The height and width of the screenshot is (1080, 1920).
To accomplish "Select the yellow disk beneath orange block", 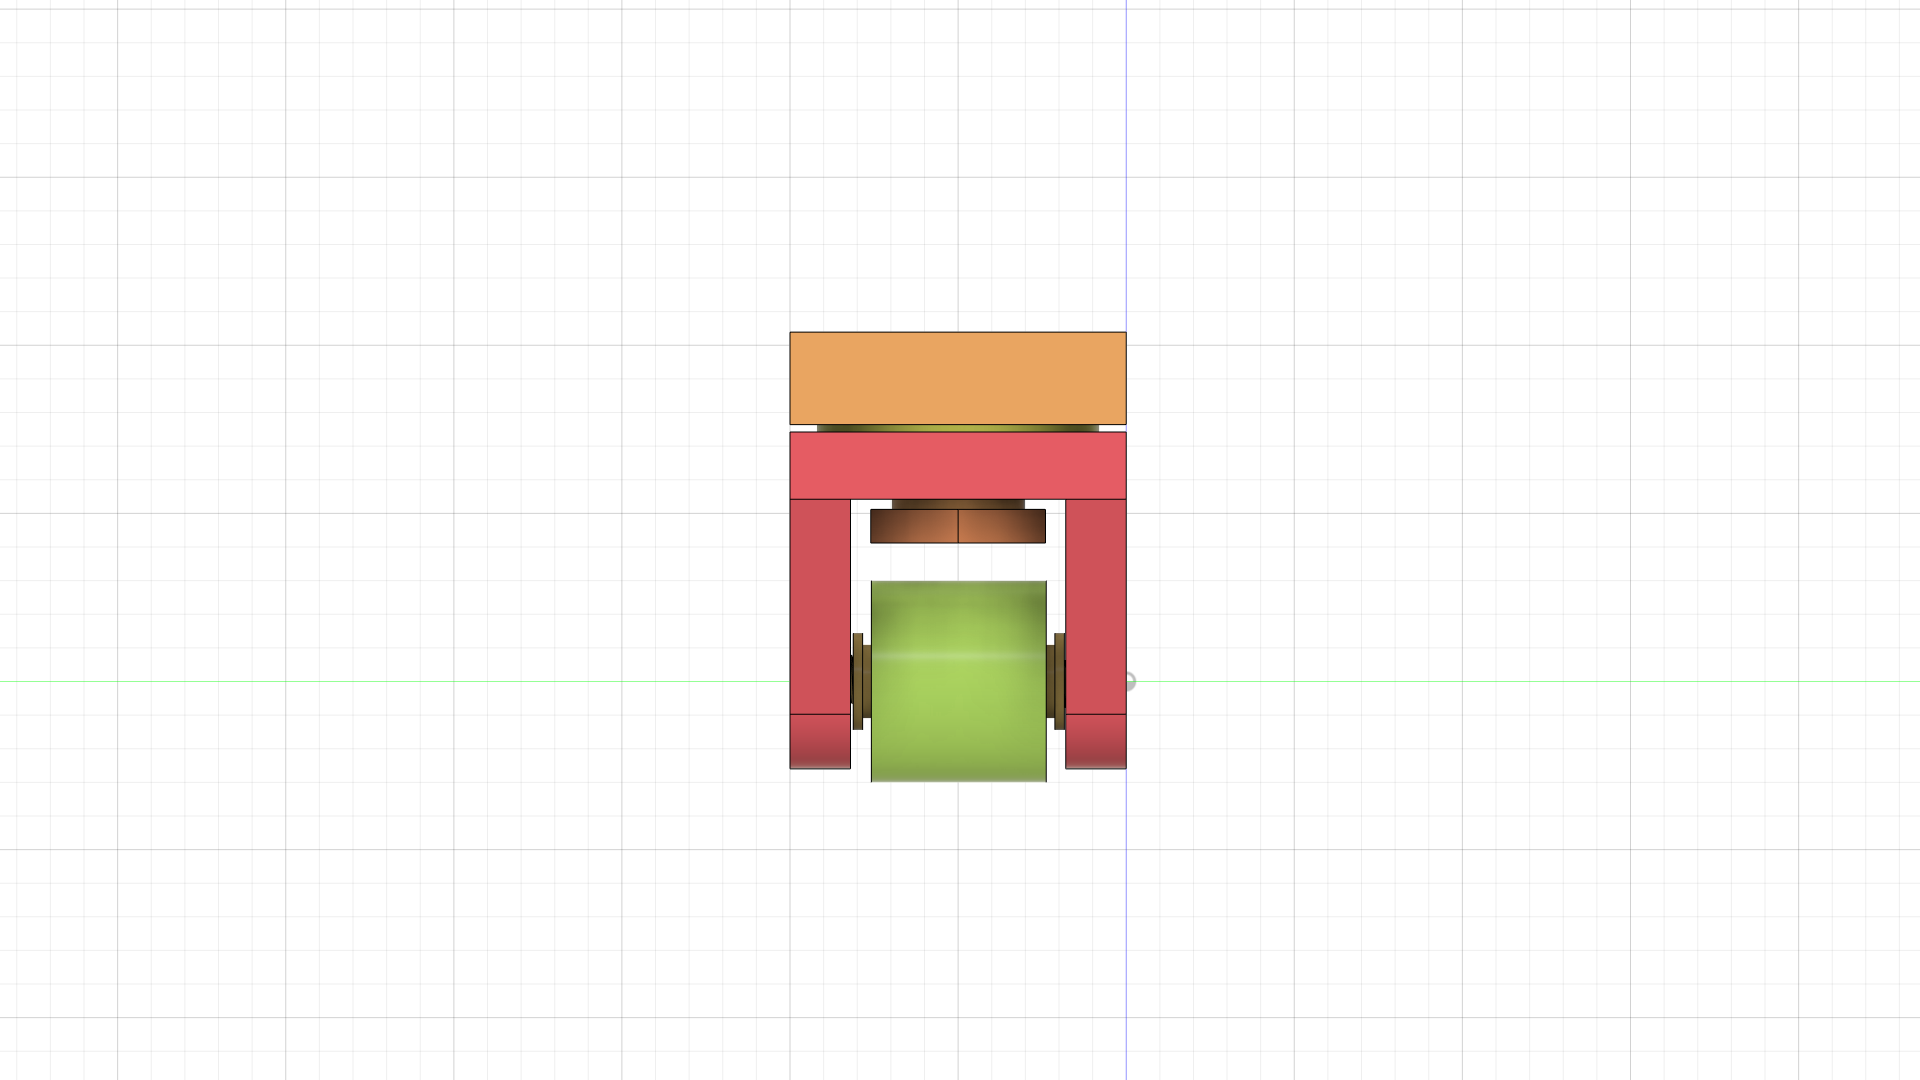I will coord(957,428).
